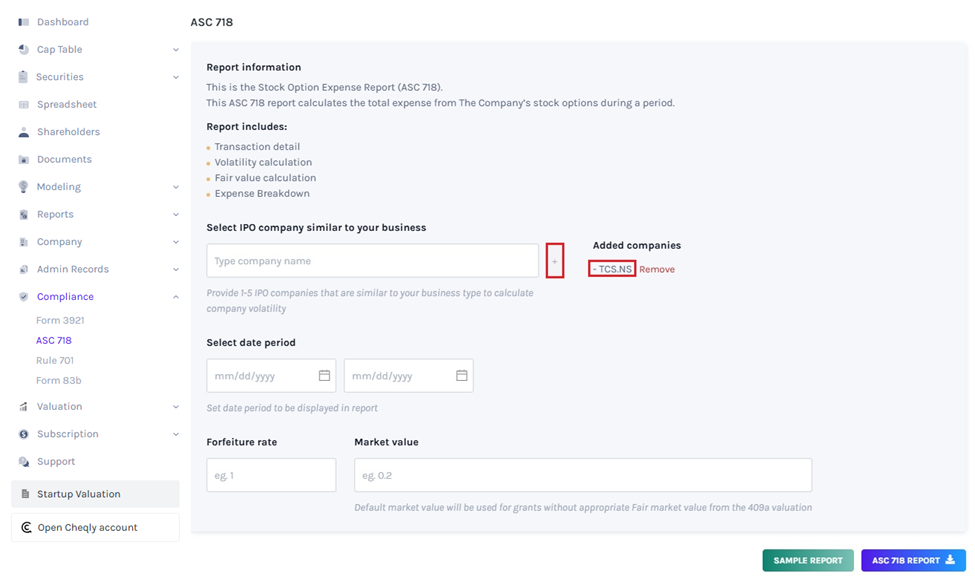Select Rule 701 in sidebar
975x579 pixels.
[55, 361]
